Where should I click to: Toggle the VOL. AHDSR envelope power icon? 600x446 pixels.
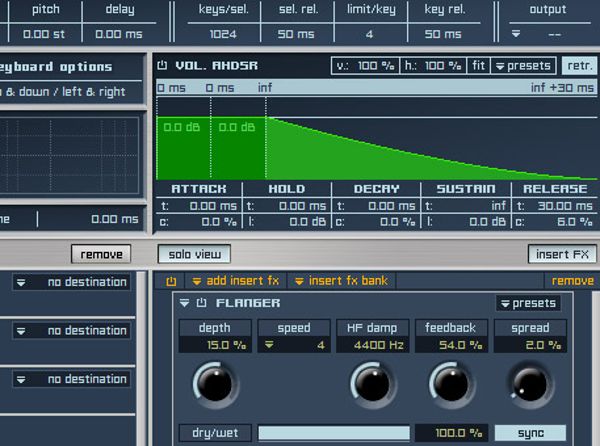(163, 66)
